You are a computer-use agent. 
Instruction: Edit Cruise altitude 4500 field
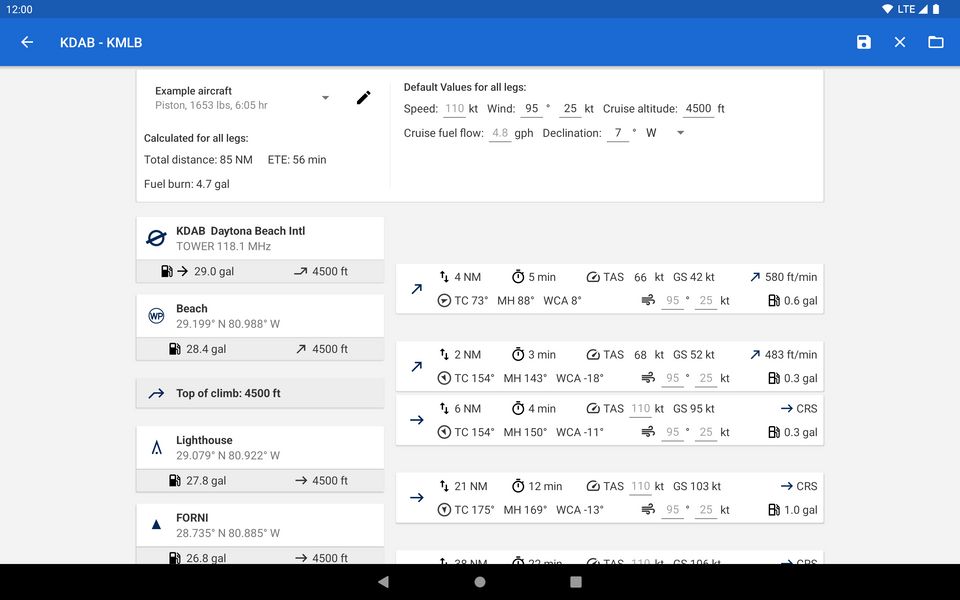[699, 109]
